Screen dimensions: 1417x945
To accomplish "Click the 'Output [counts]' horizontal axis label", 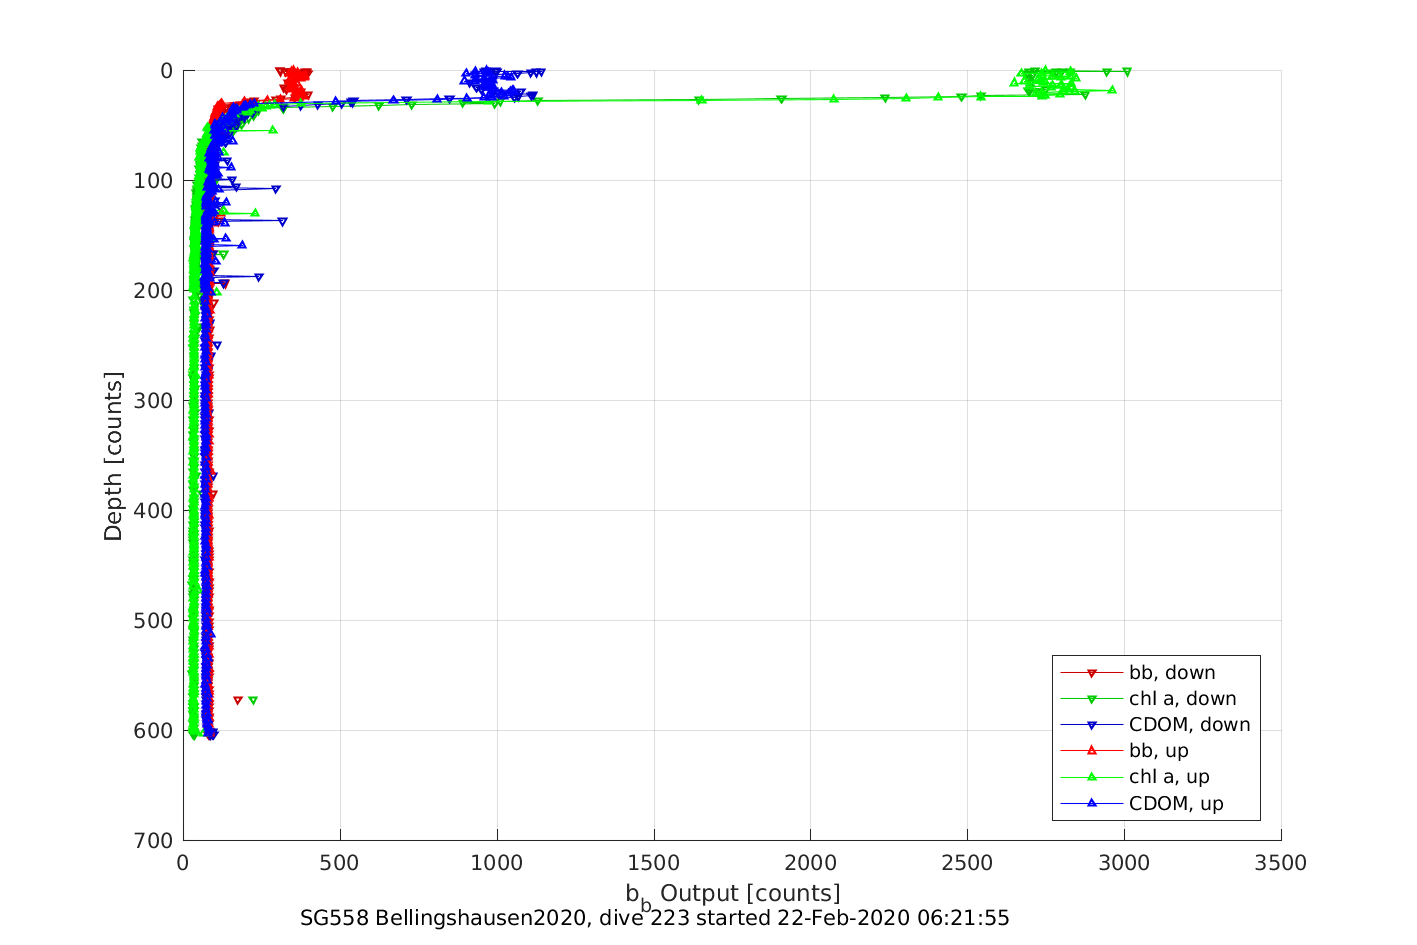I will pos(750,893).
